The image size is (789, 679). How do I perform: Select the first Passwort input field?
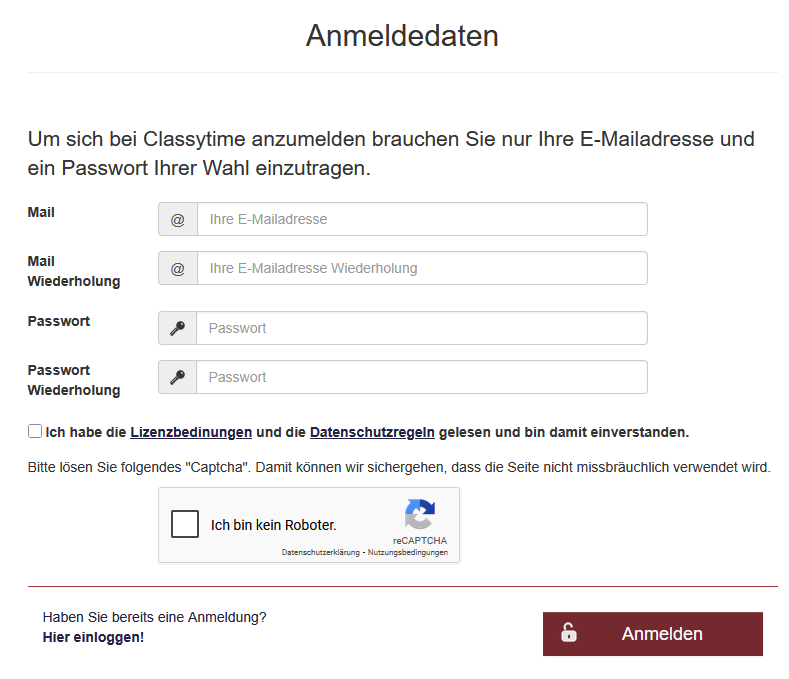421,328
